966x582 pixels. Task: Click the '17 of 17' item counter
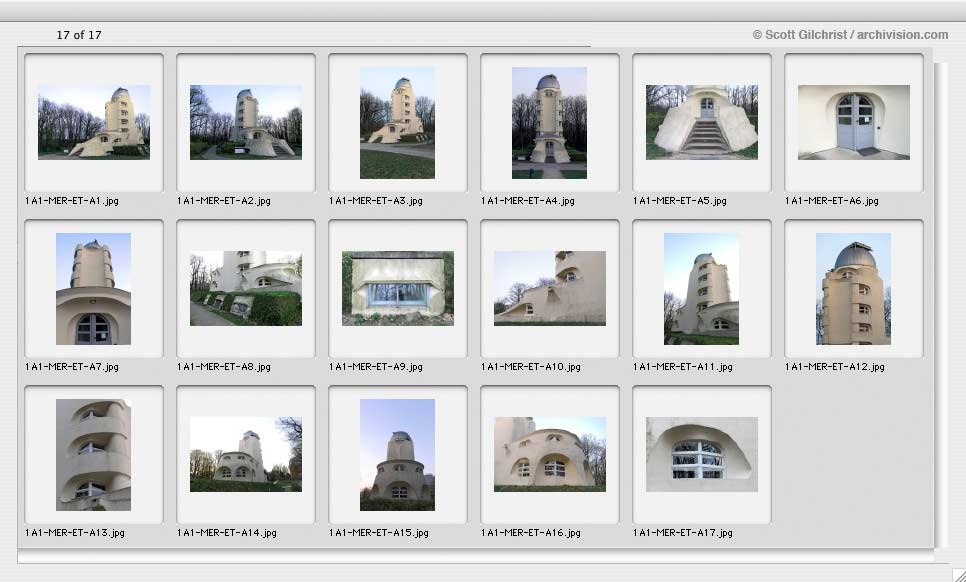[79, 35]
